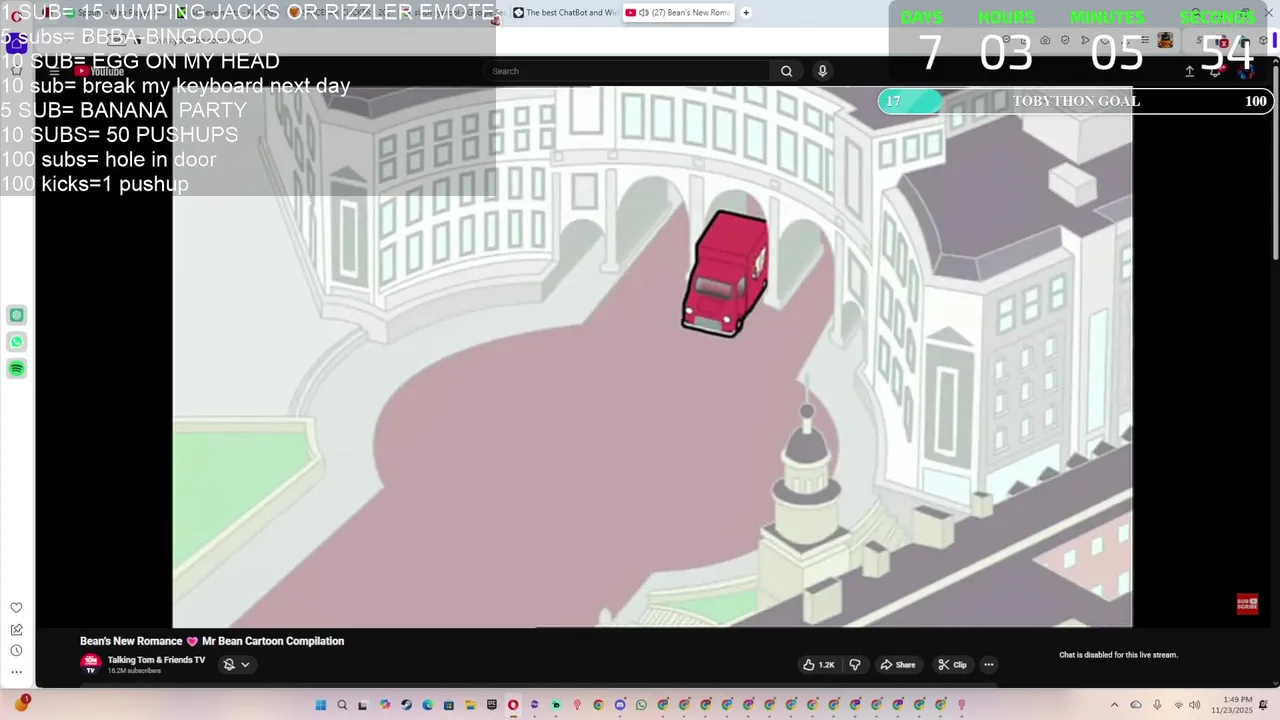Share the video via Share button
Image resolution: width=1280 pixels, height=720 pixels.
897,665
